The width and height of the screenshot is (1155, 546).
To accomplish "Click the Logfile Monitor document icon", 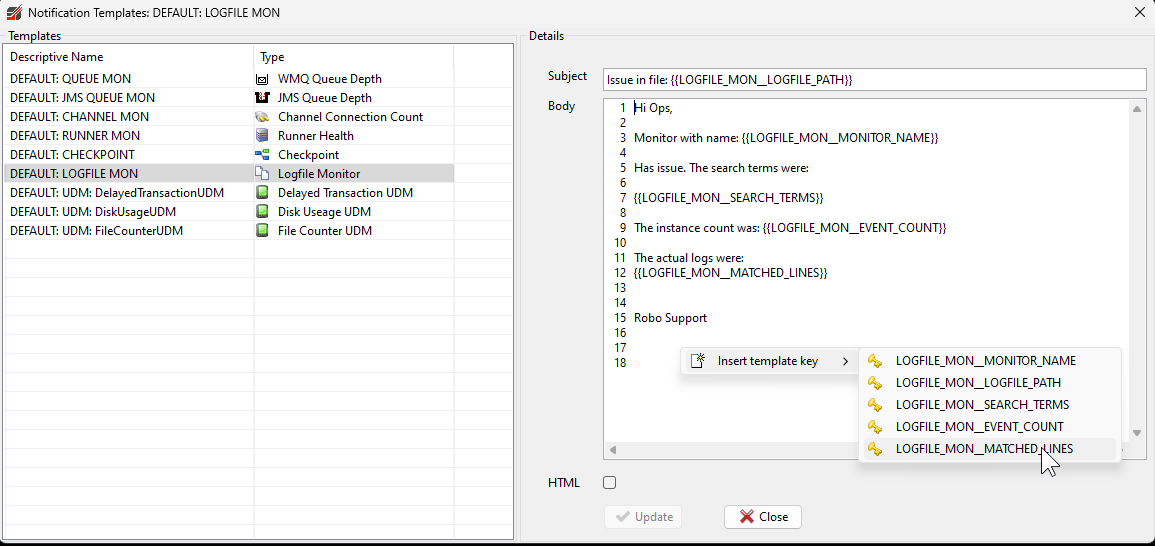I will click(x=262, y=174).
